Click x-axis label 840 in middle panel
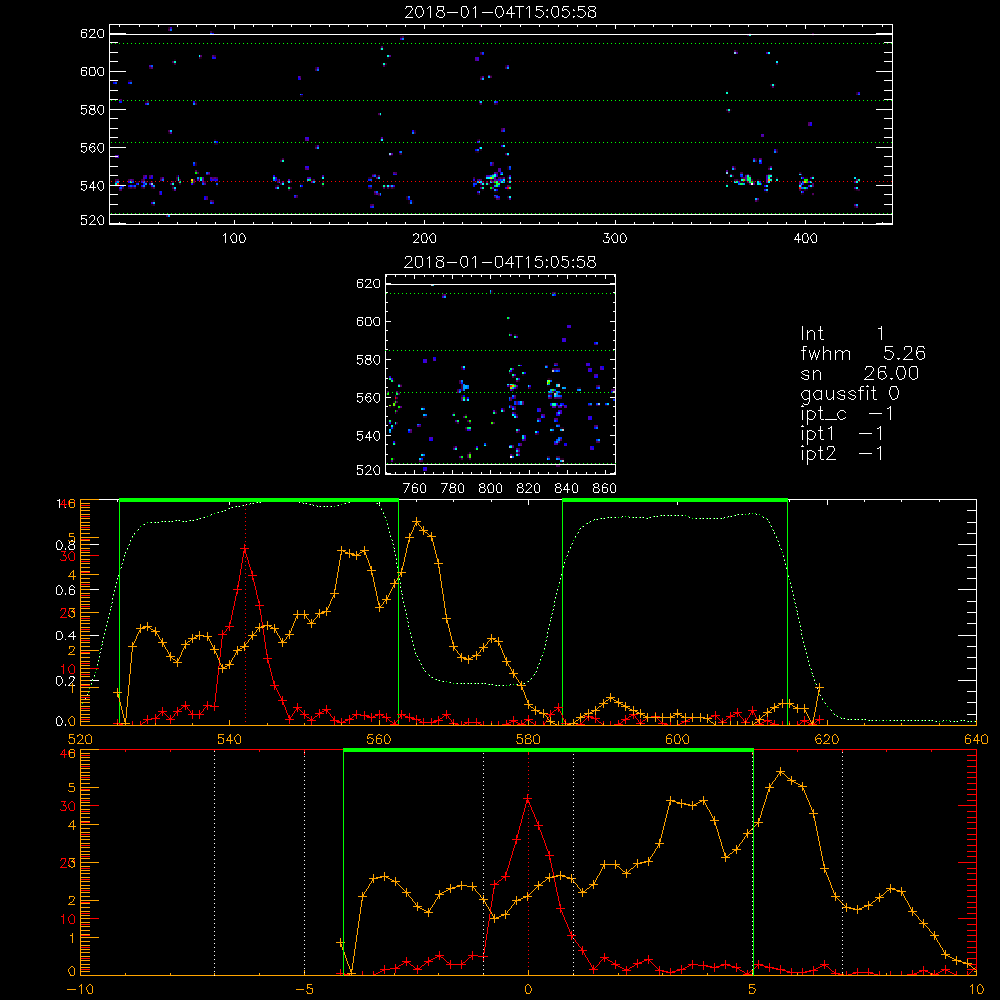Viewport: 1000px width, 1000px height. [566, 489]
